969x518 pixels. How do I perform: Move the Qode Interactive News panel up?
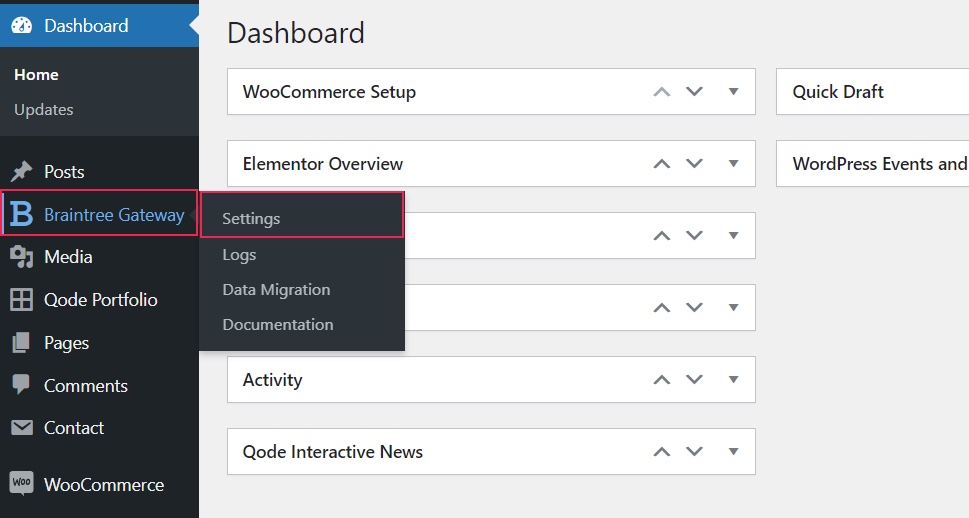(662, 452)
